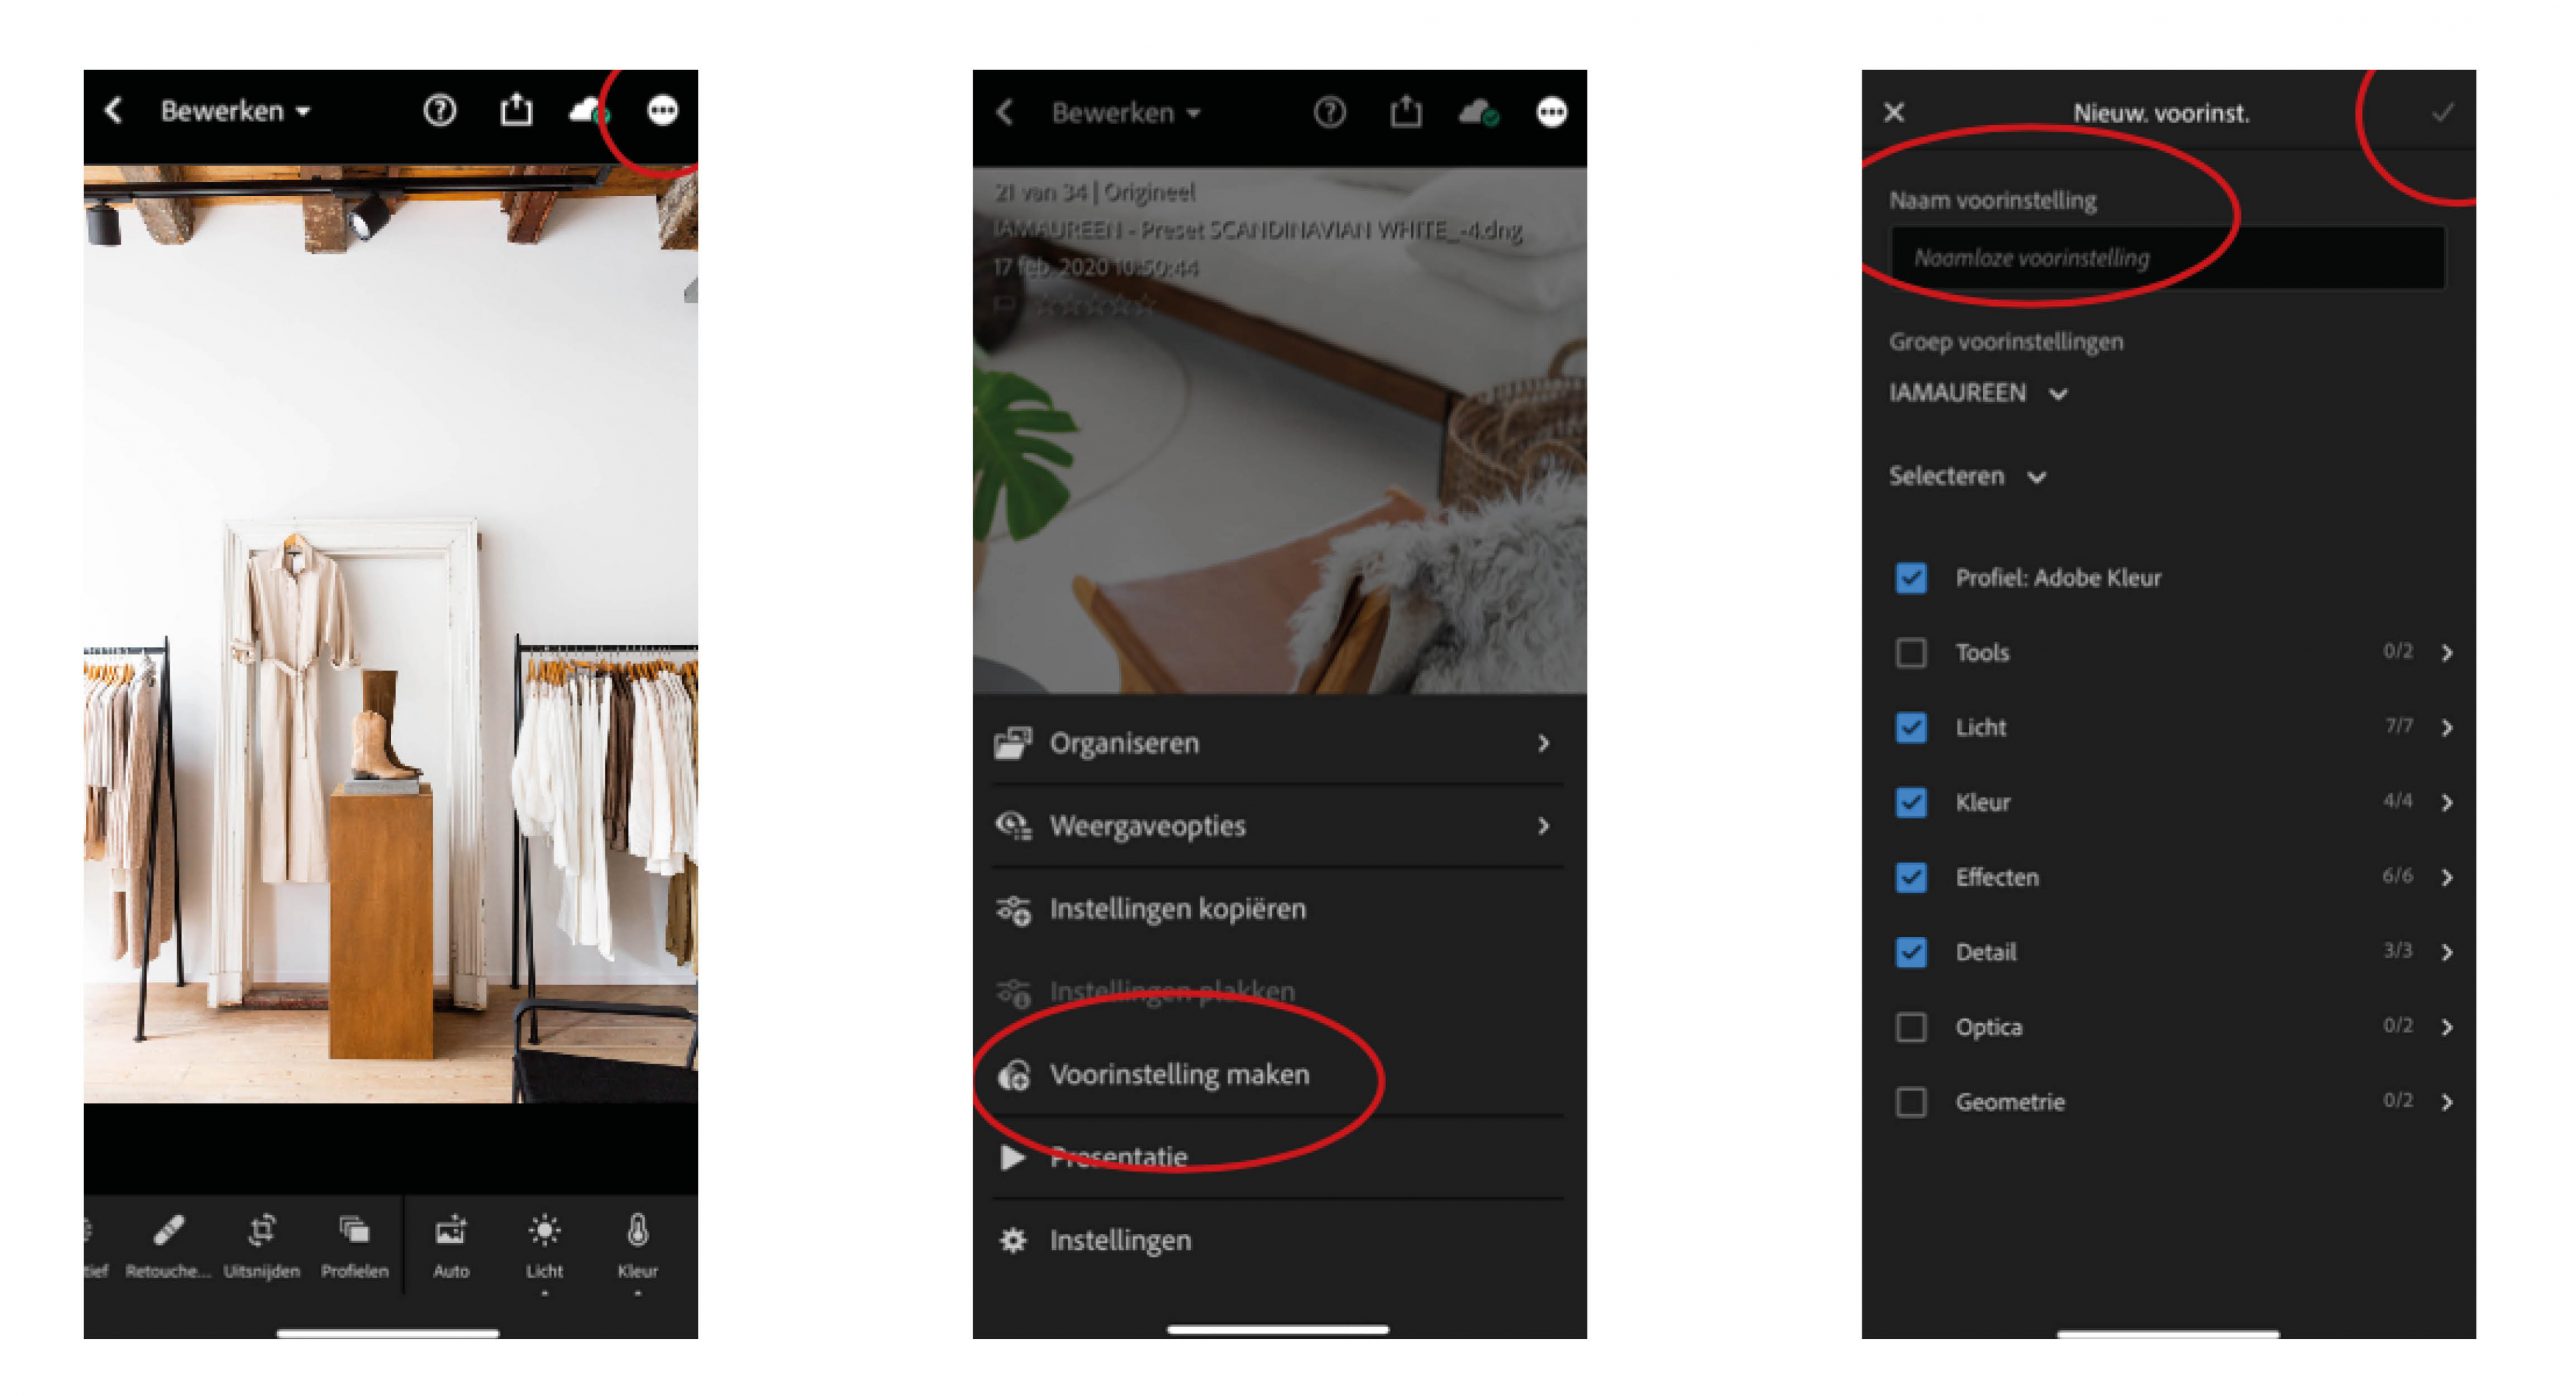This screenshot has height=1396, width=2560.
Task: Select Voorinstelling maken menu item
Action: (1178, 1075)
